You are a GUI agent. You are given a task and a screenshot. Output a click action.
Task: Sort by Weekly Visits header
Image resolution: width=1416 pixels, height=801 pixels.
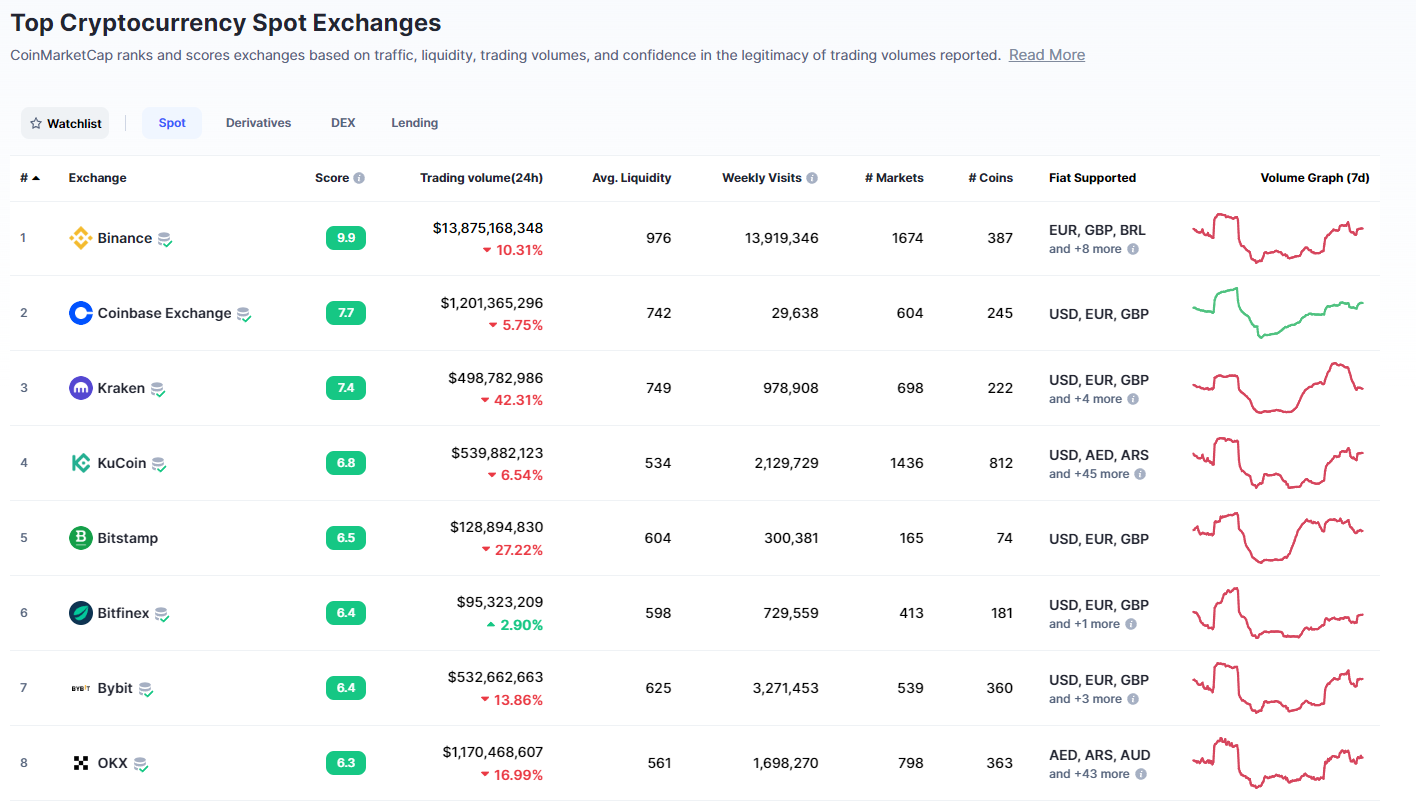762,178
